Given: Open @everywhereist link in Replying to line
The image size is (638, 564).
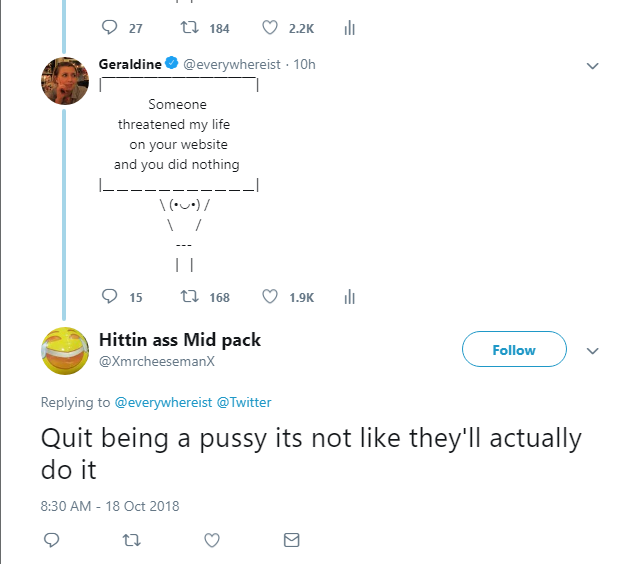Looking at the screenshot, I should click(163, 402).
